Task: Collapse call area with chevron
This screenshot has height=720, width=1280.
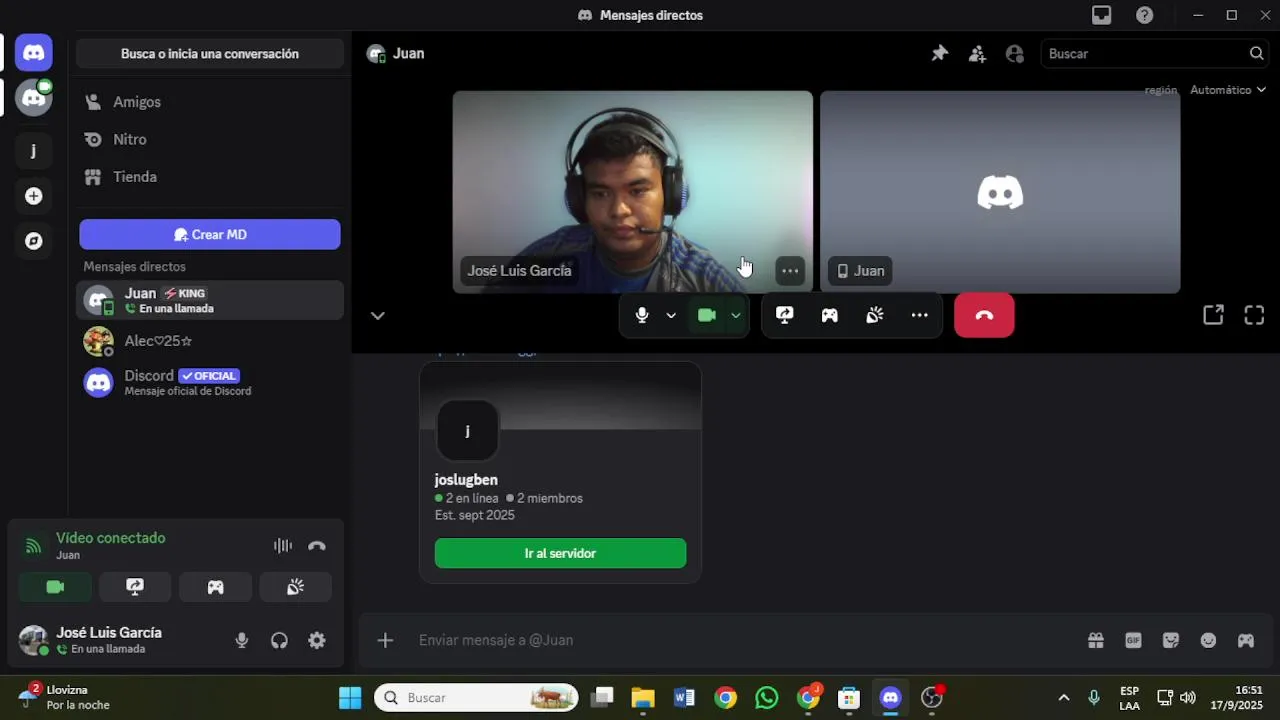Action: (377, 315)
